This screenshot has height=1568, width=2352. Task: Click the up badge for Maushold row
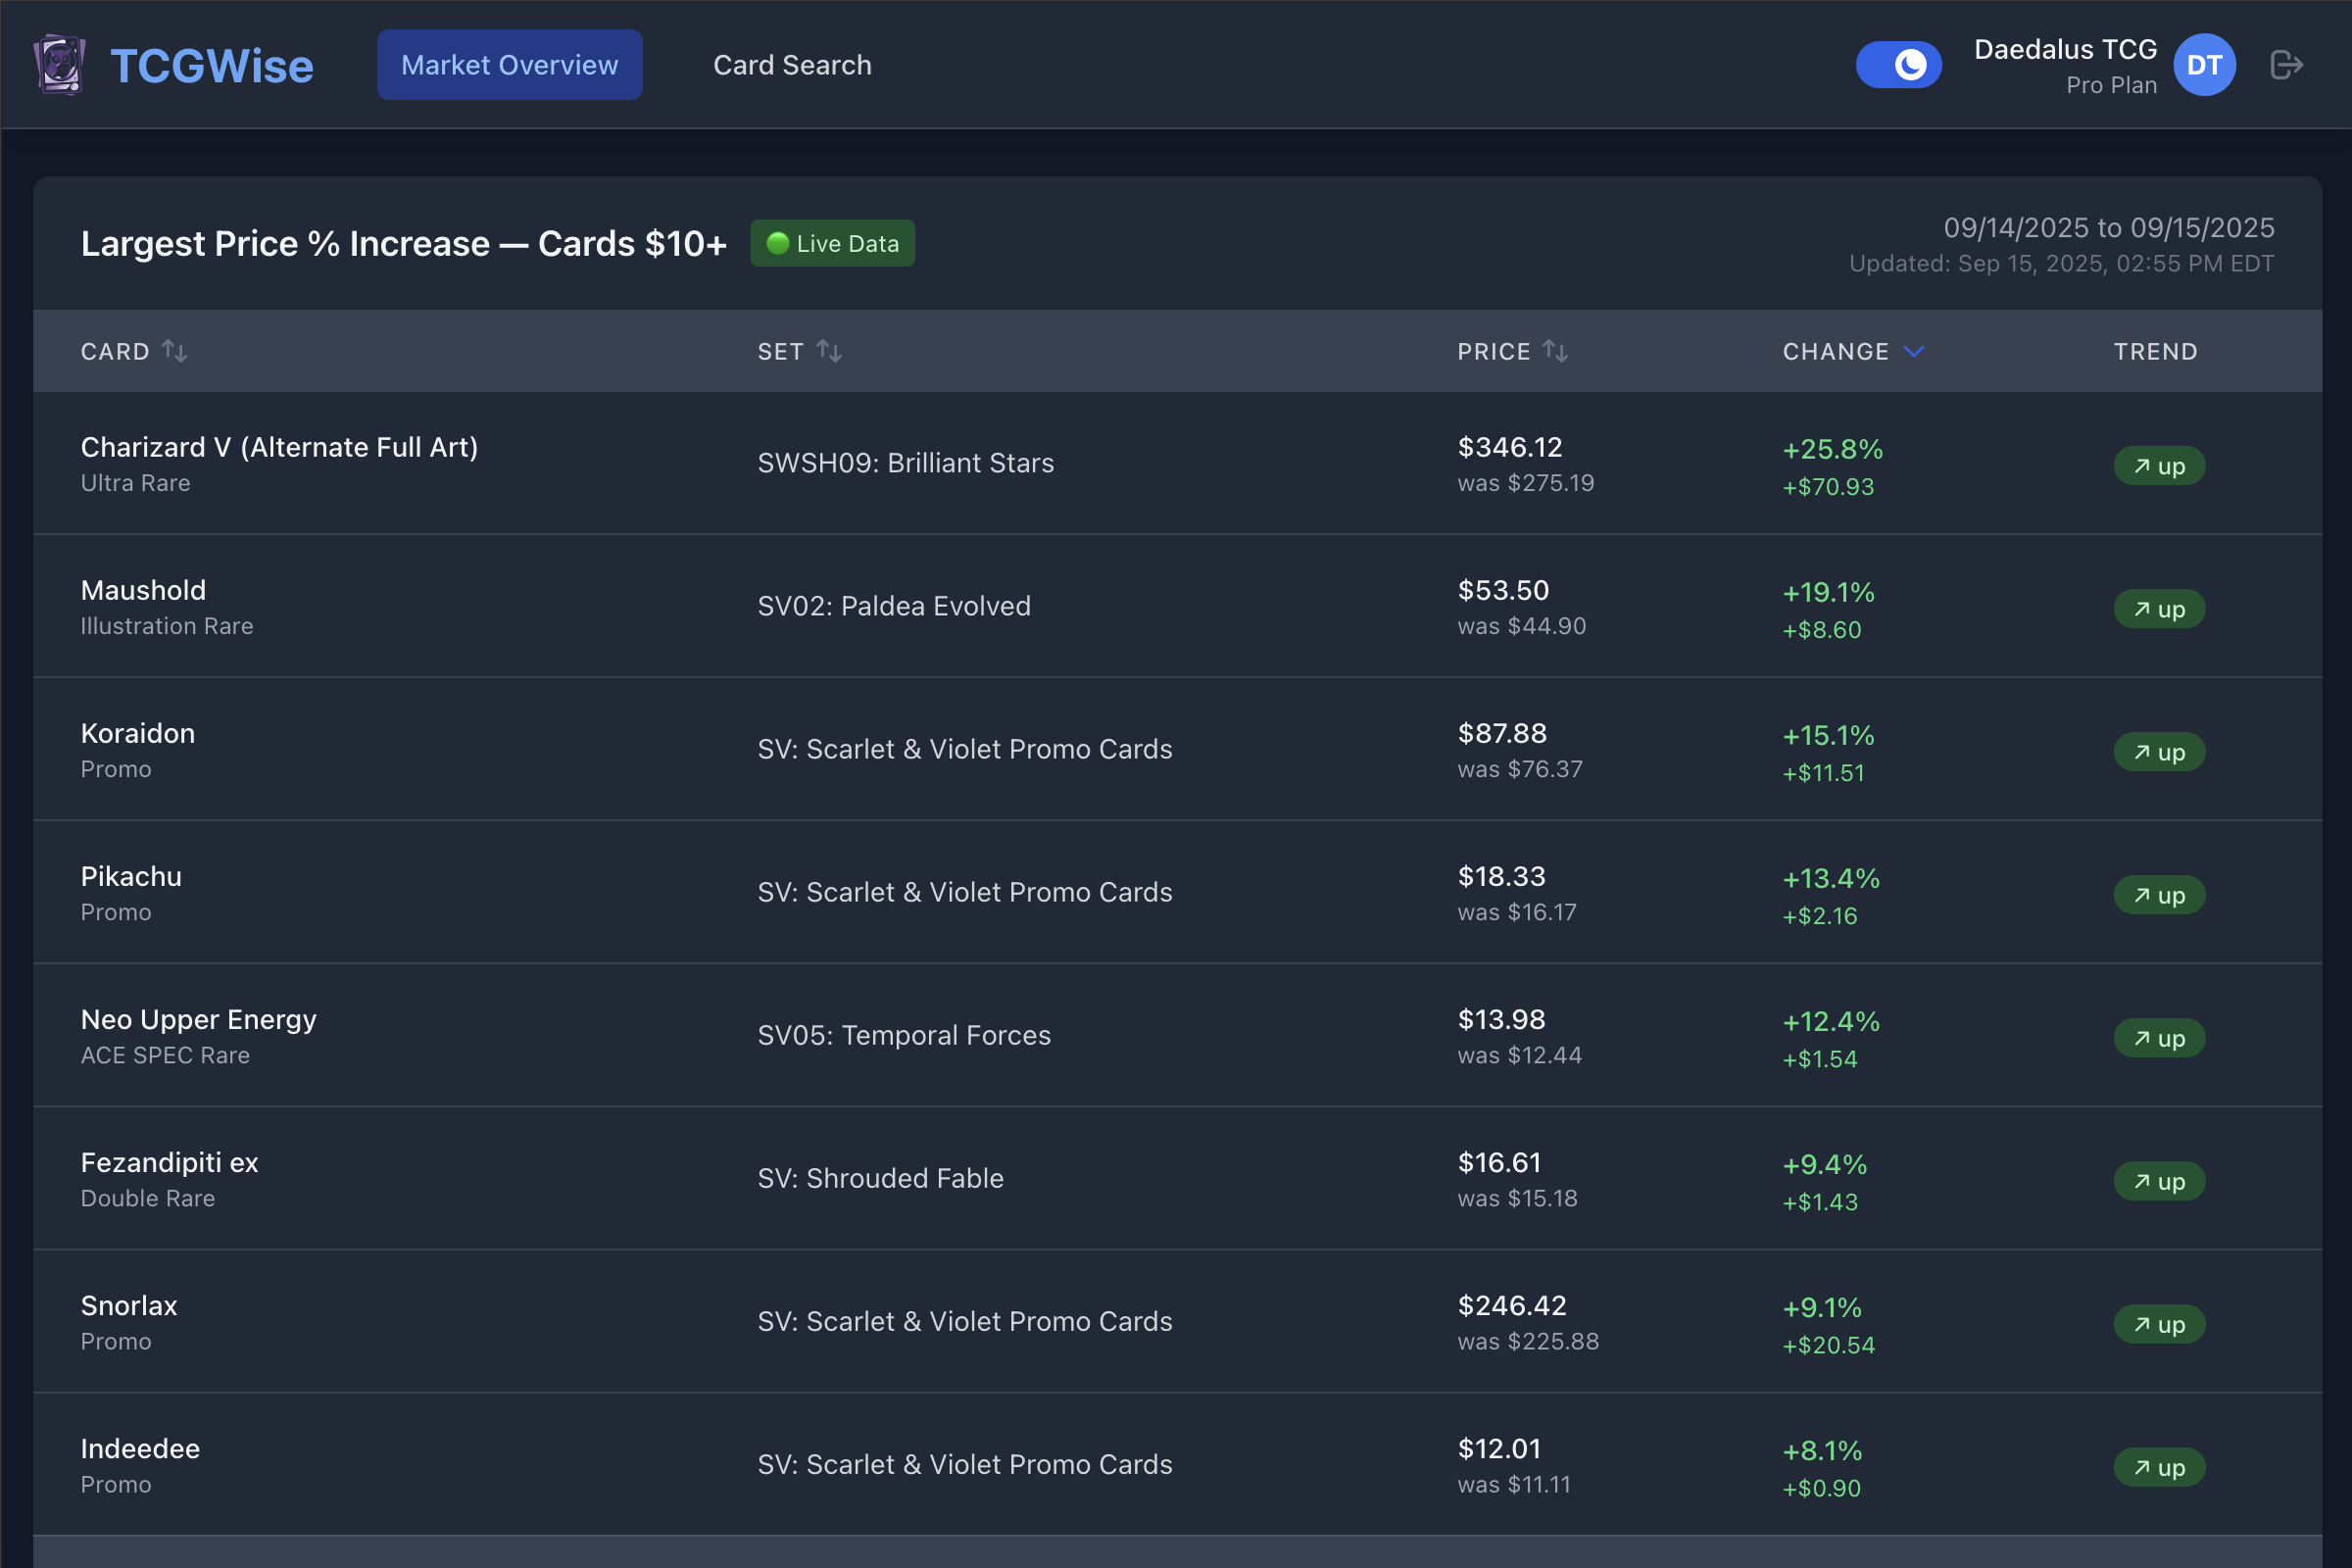pyautogui.click(x=2158, y=608)
